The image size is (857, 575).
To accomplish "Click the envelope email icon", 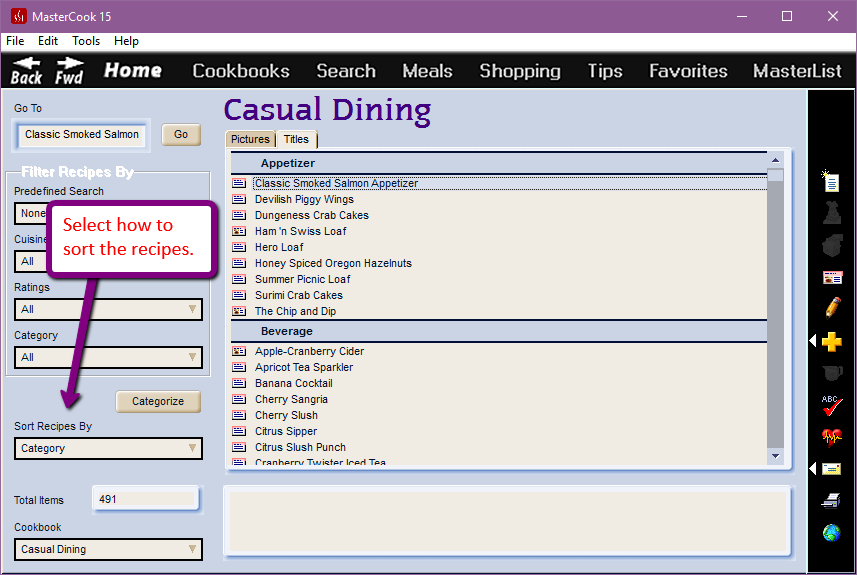I will coord(831,469).
